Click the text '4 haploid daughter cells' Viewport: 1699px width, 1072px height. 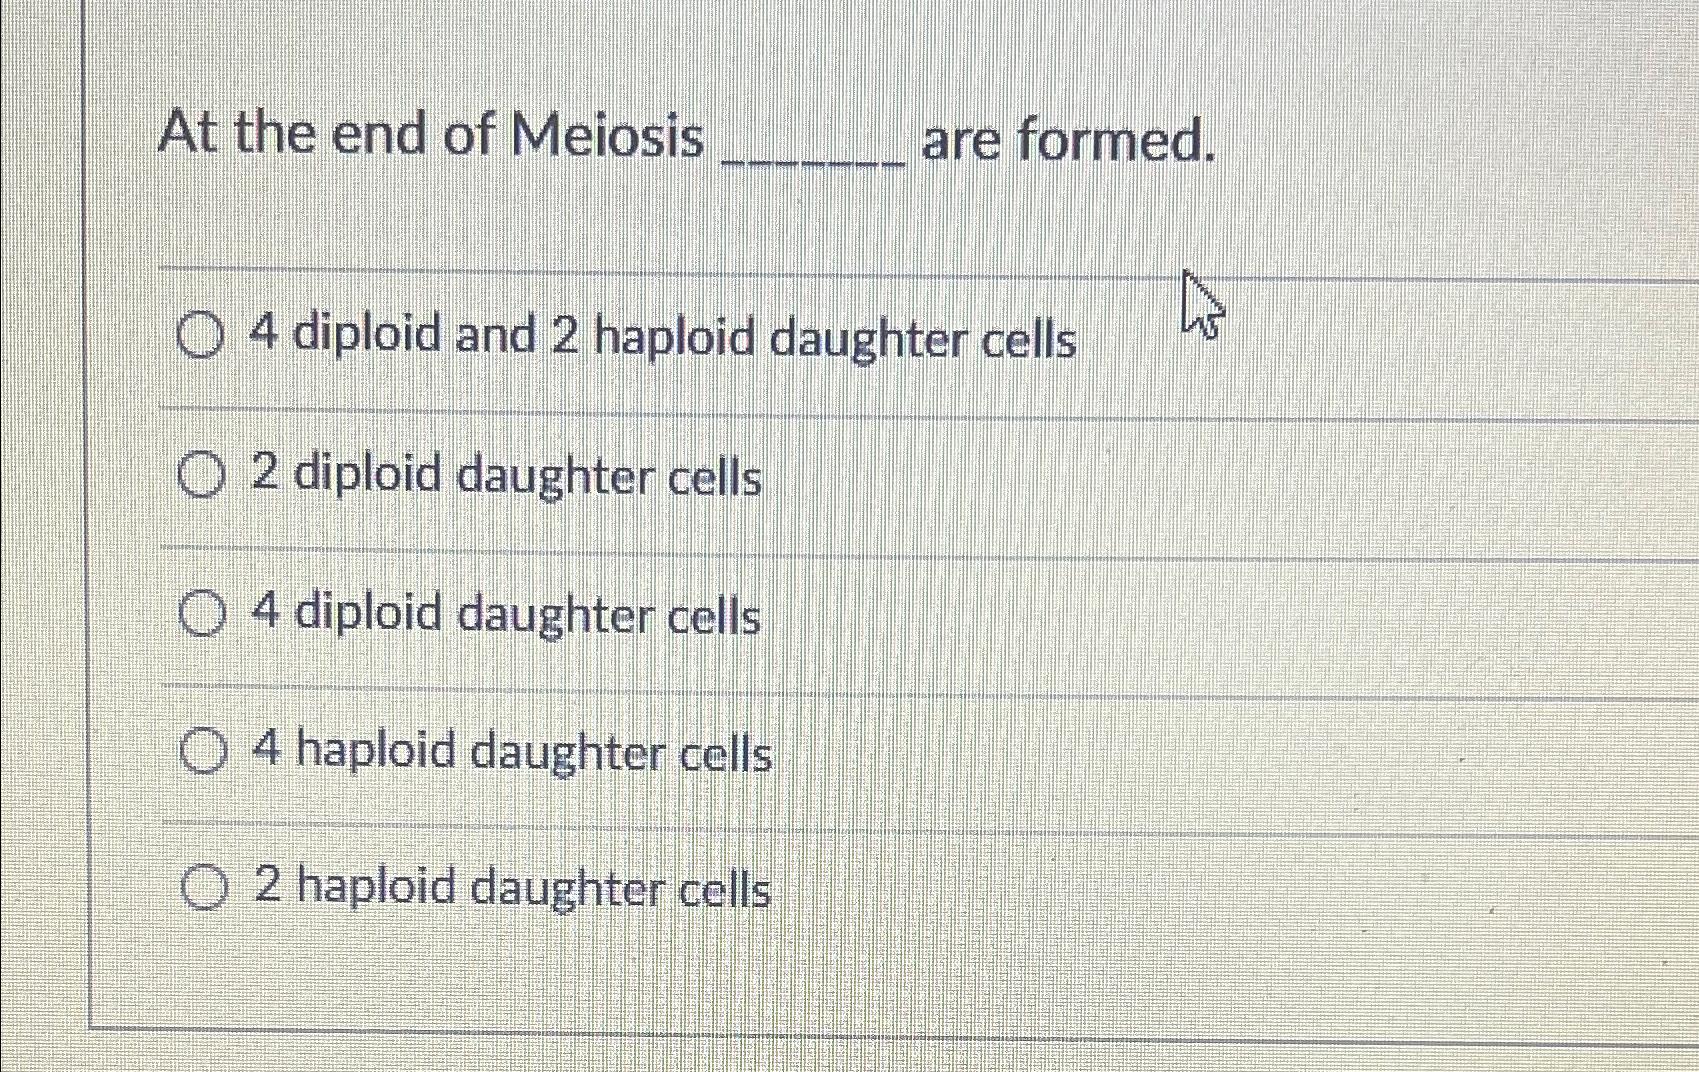coord(512,751)
